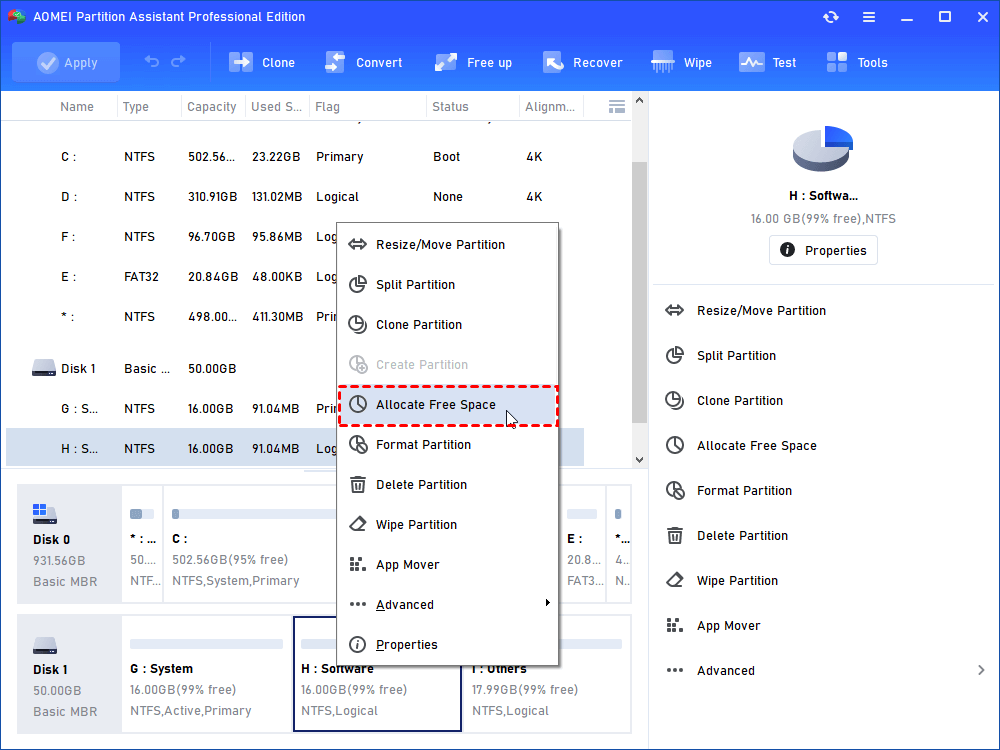Open the Wipe toolbar item
Screen dimensions: 1000x750
tap(682, 62)
